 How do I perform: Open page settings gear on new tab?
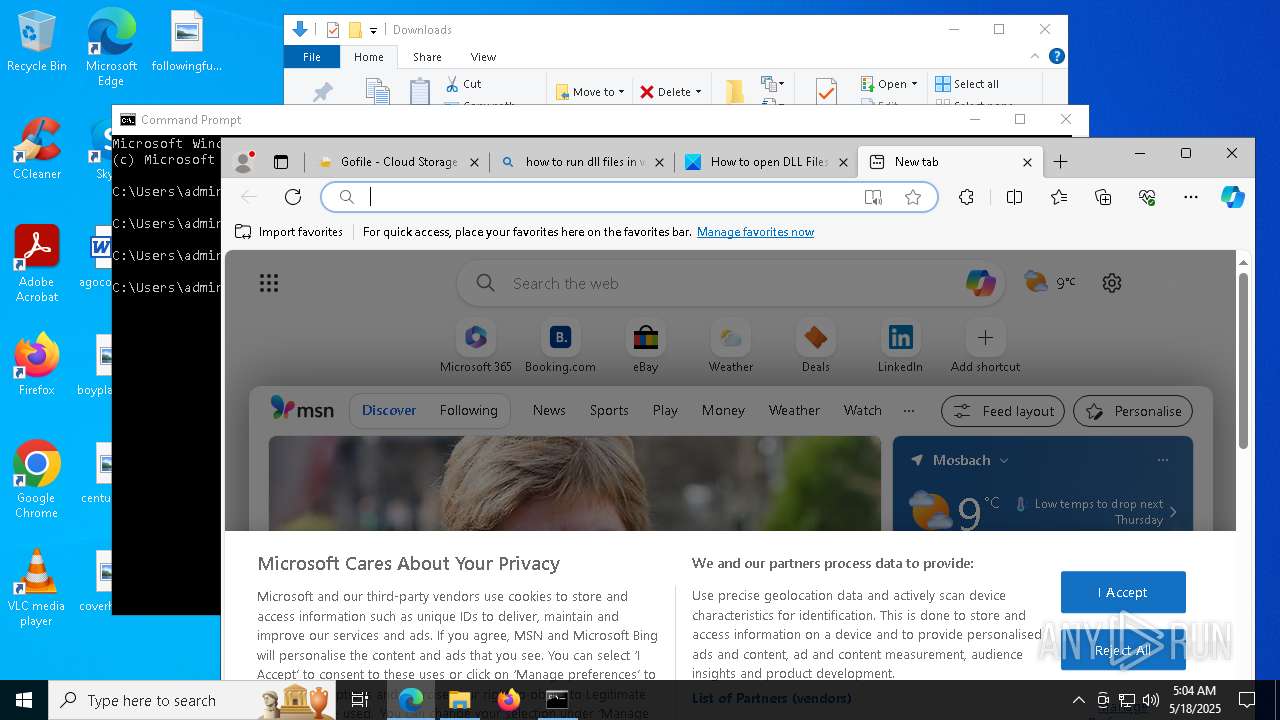point(1112,283)
